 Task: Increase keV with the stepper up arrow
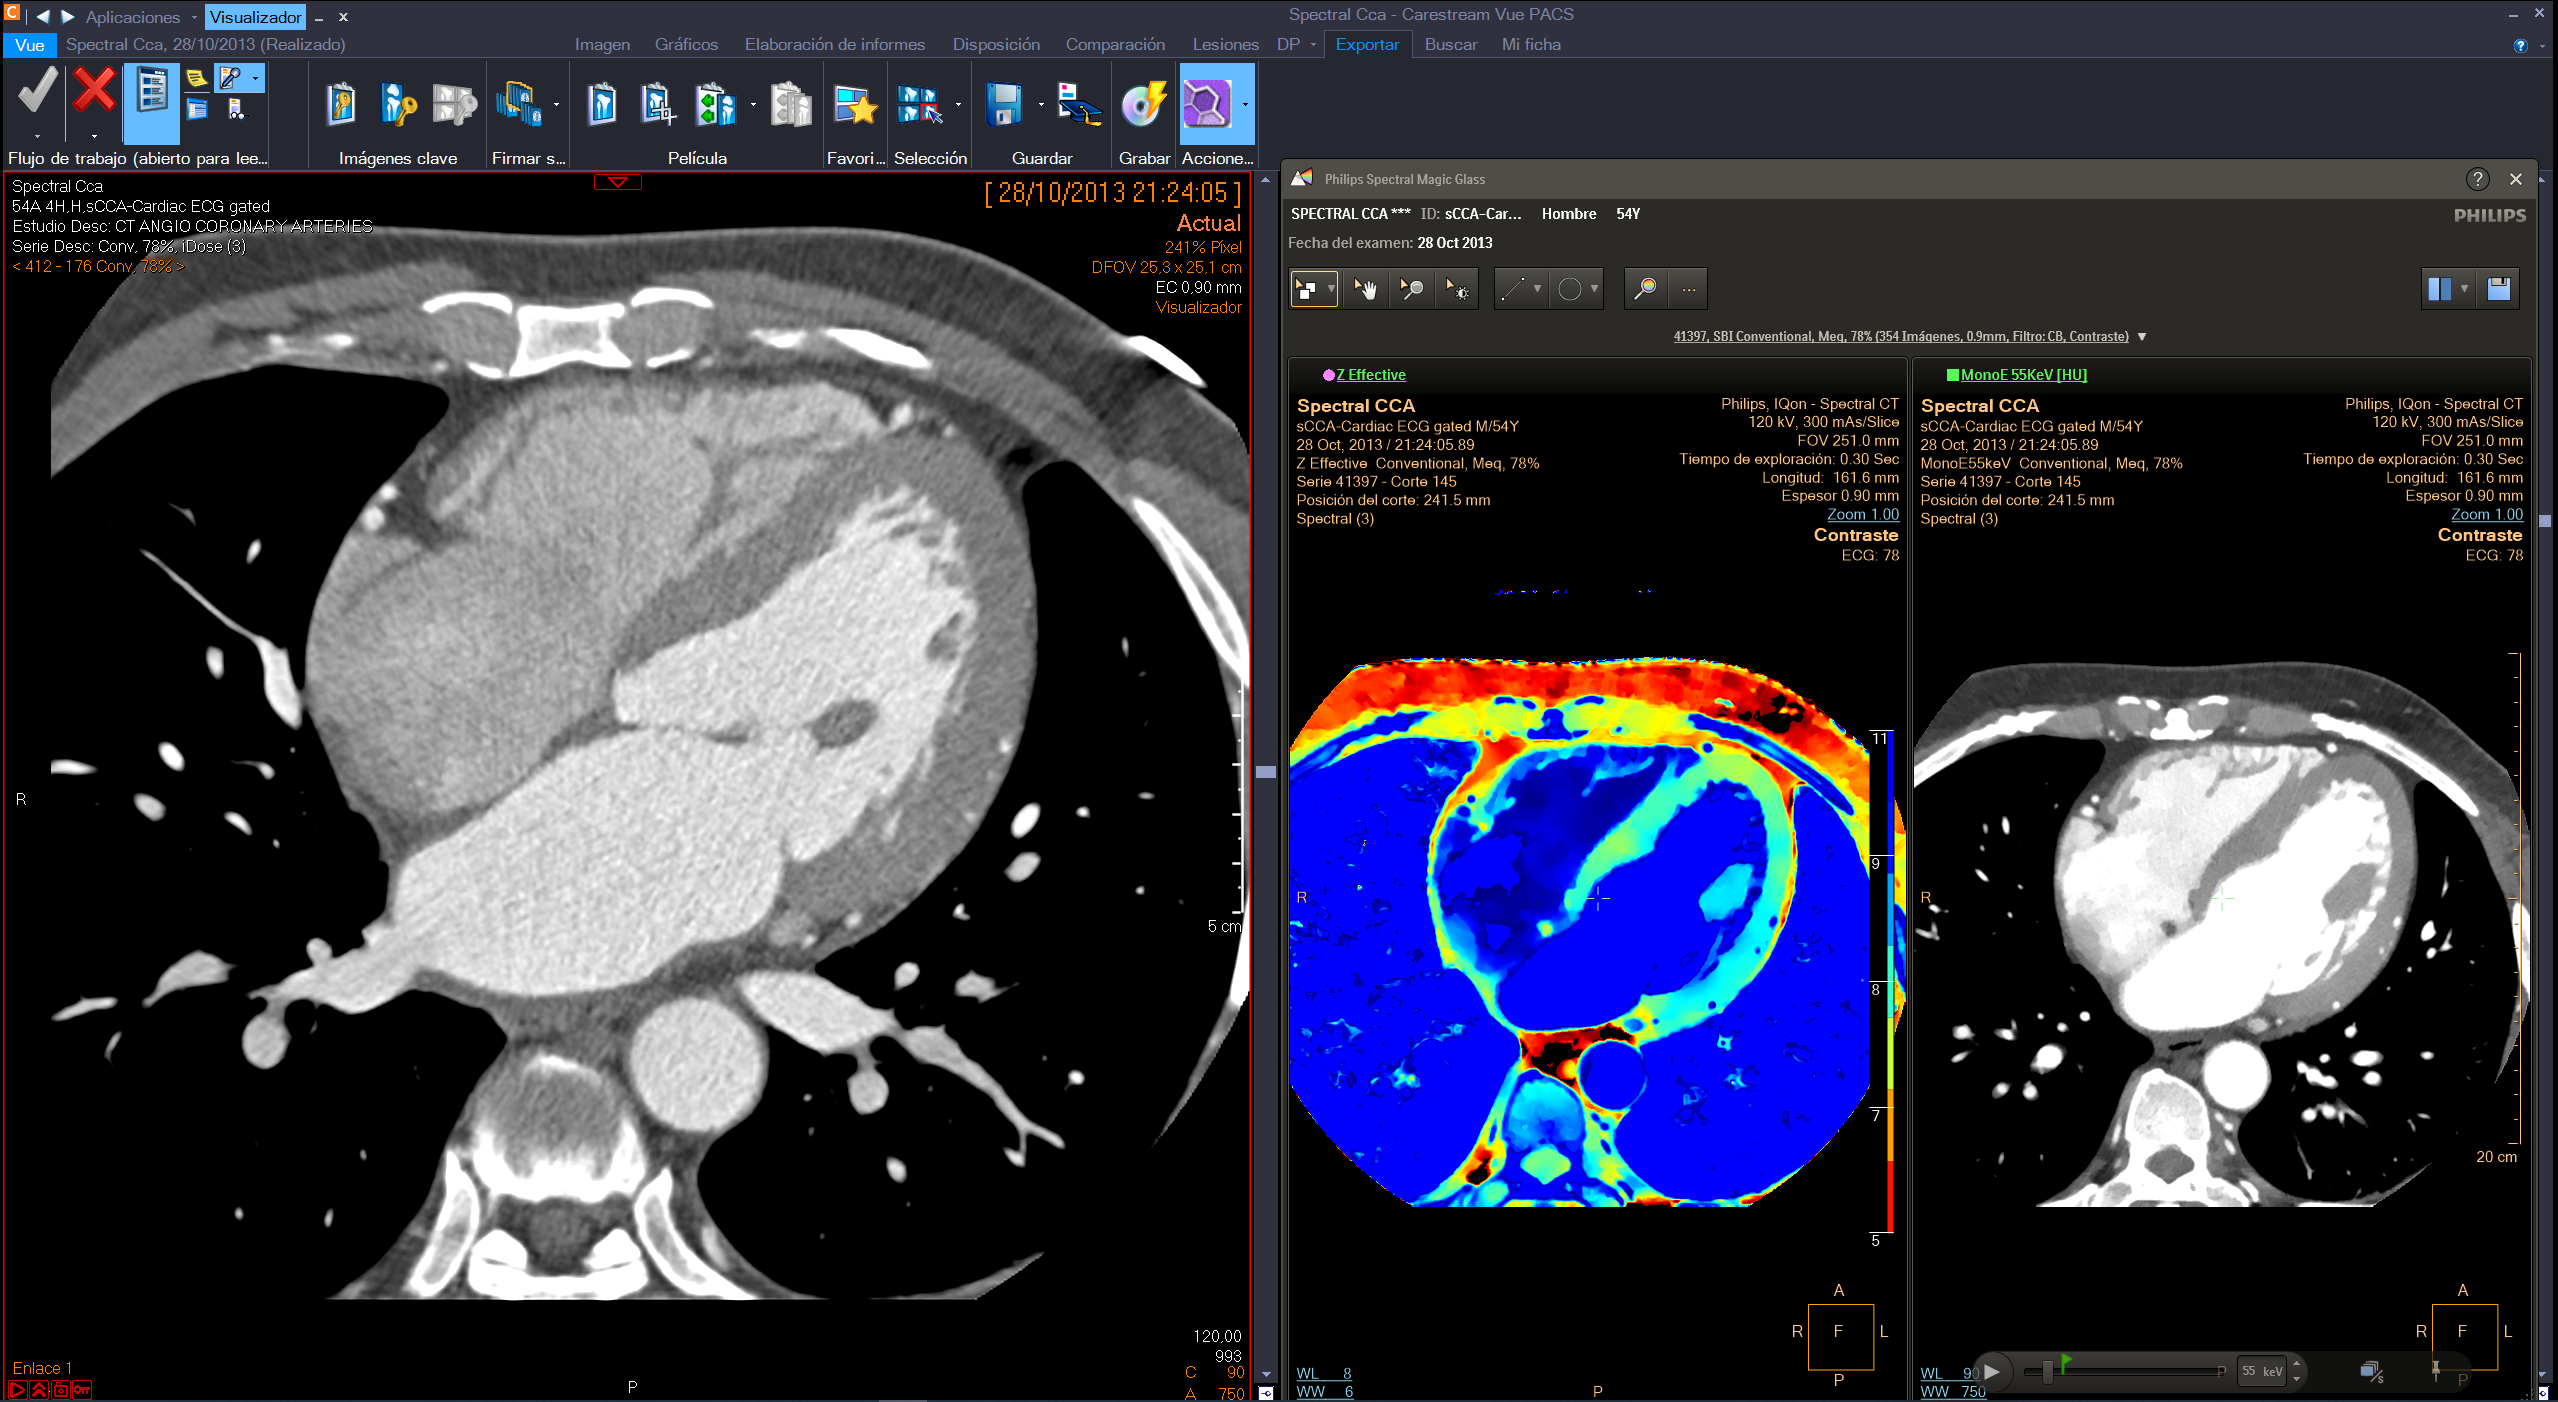[x=2297, y=1364]
